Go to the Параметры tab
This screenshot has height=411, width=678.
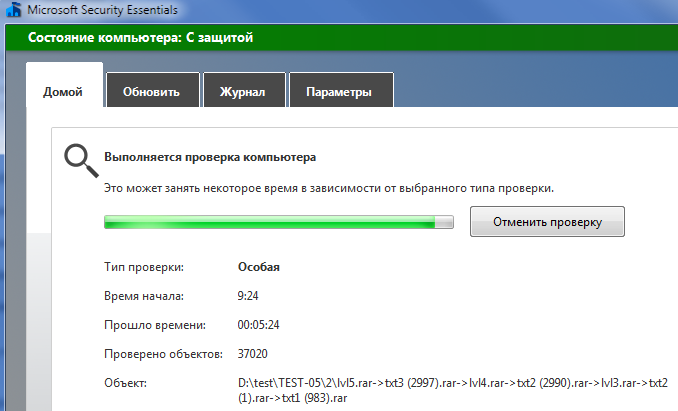tap(341, 90)
